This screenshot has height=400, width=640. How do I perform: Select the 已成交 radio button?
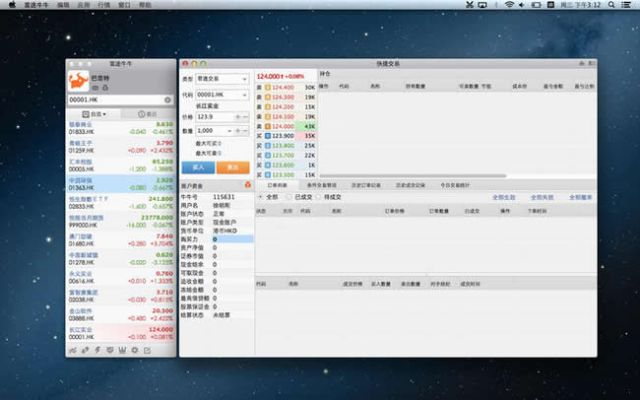pyautogui.click(x=289, y=197)
